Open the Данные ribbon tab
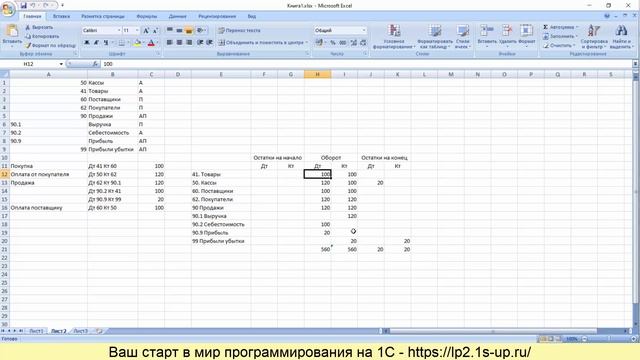This screenshot has width=640, height=360. coord(178,16)
